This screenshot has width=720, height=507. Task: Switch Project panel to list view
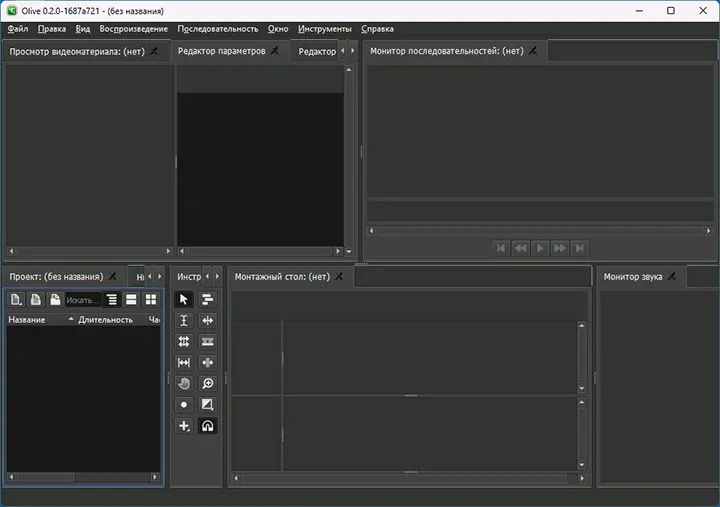pos(131,299)
